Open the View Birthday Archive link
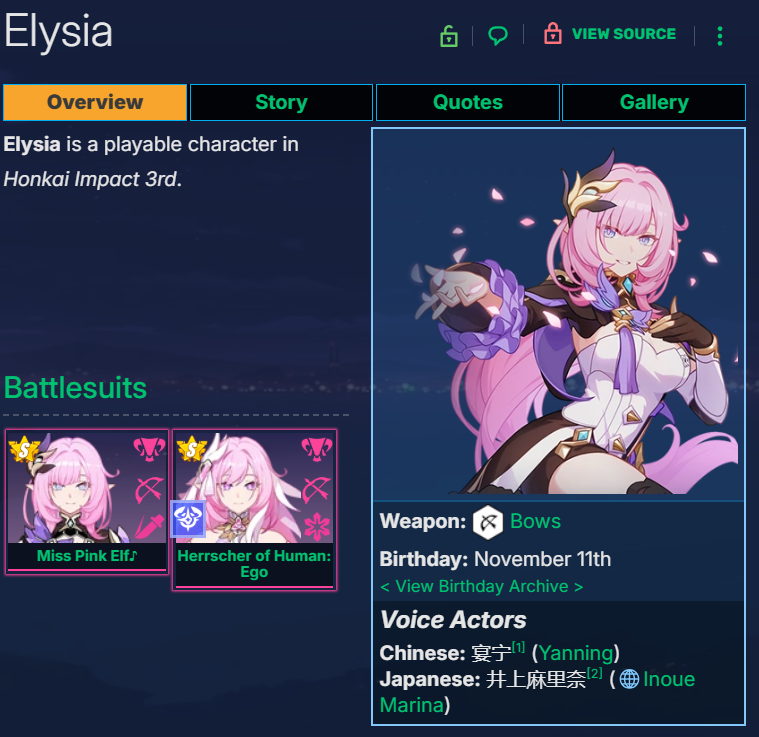 pyautogui.click(x=482, y=586)
